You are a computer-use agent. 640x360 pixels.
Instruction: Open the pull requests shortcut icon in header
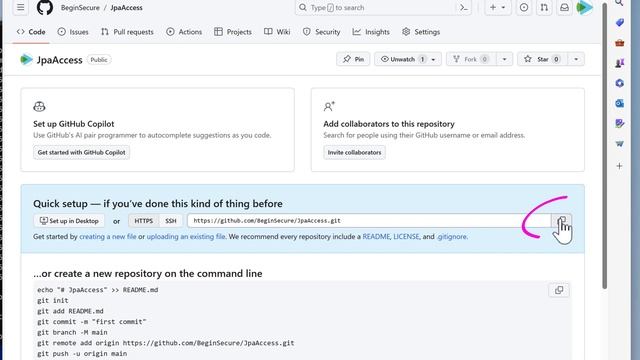[544, 7]
